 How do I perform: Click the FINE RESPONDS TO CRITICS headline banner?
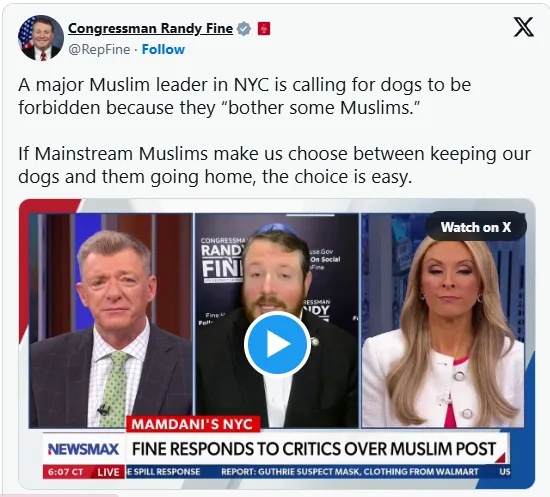314,449
